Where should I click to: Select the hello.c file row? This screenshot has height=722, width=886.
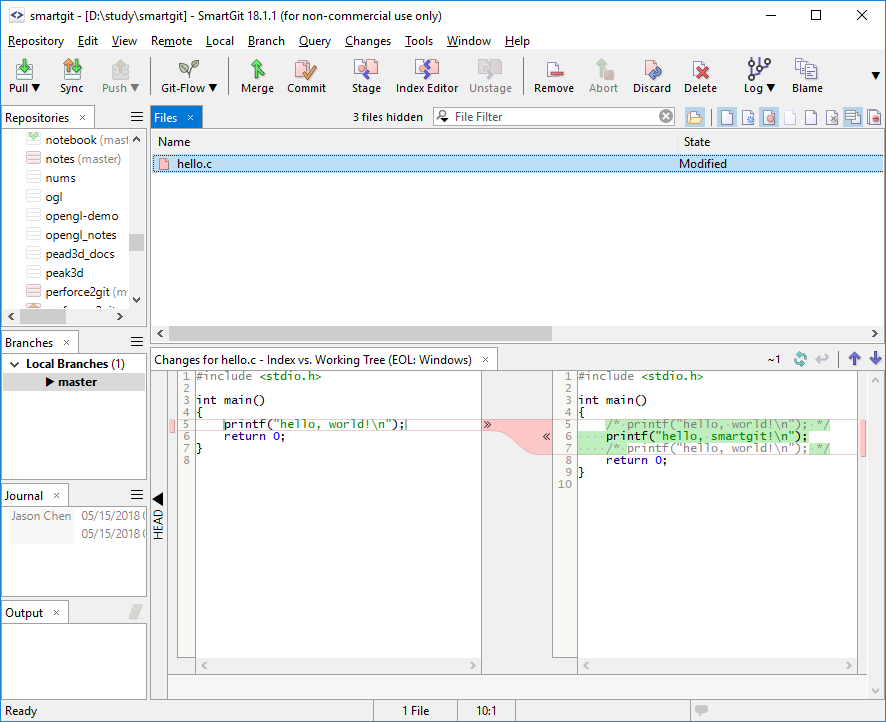(x=518, y=164)
